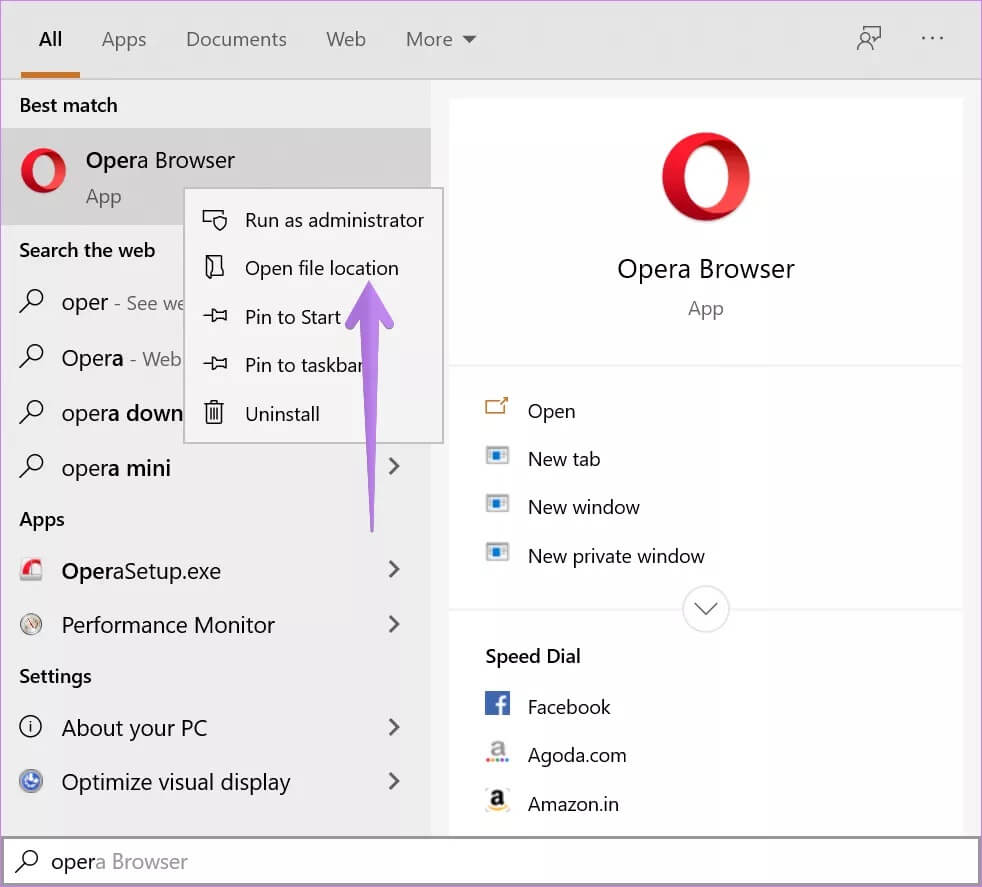Expand the Performance Monitor result arrow
This screenshot has width=982, height=887.
click(393, 624)
